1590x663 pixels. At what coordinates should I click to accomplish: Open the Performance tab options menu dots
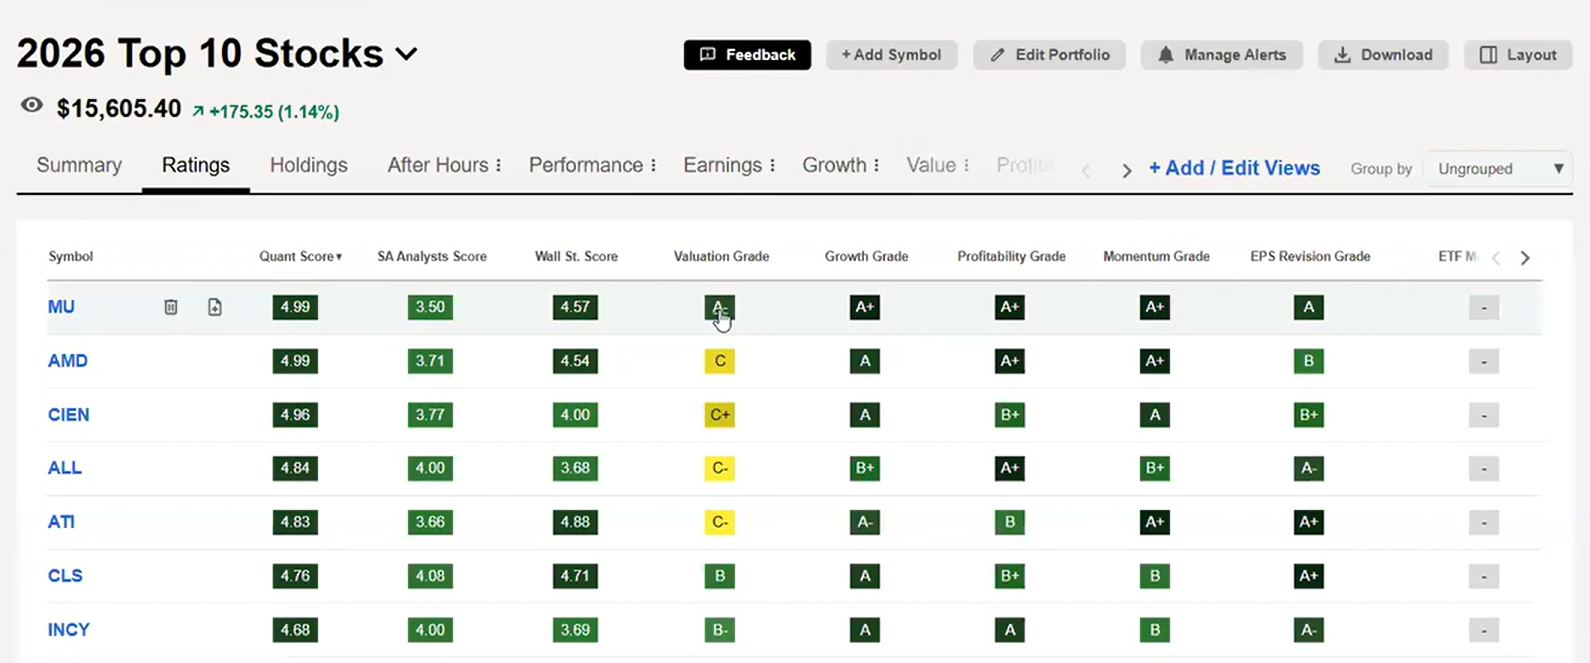pos(653,166)
